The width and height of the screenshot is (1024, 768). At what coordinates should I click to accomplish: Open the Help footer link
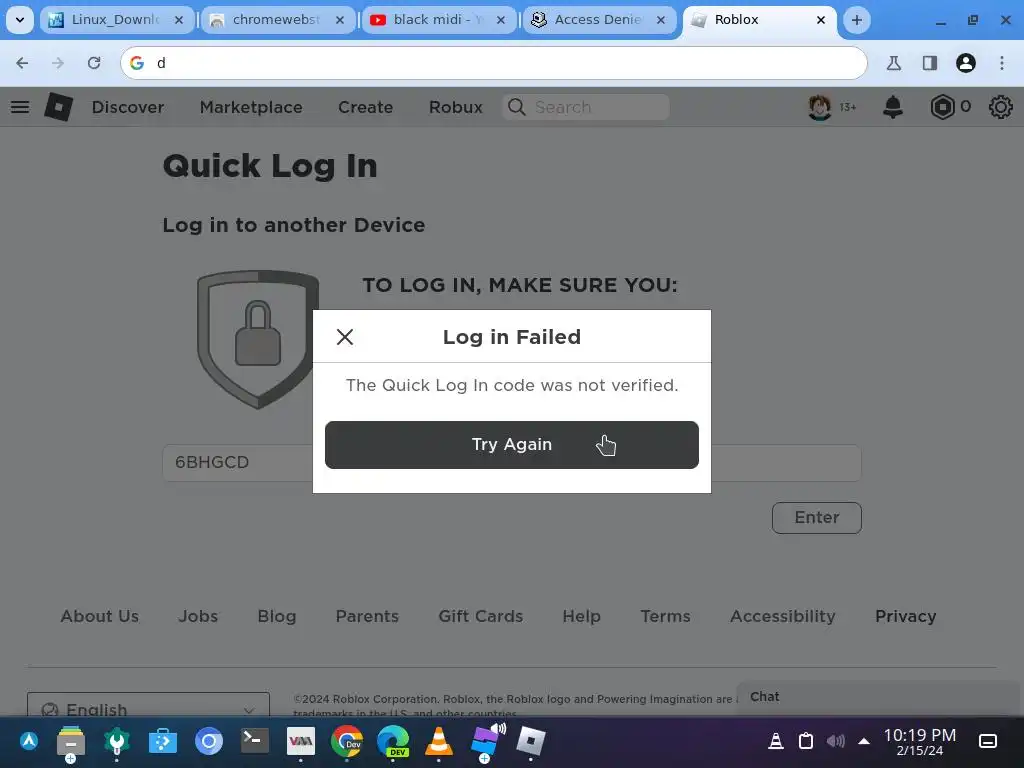[x=581, y=616]
